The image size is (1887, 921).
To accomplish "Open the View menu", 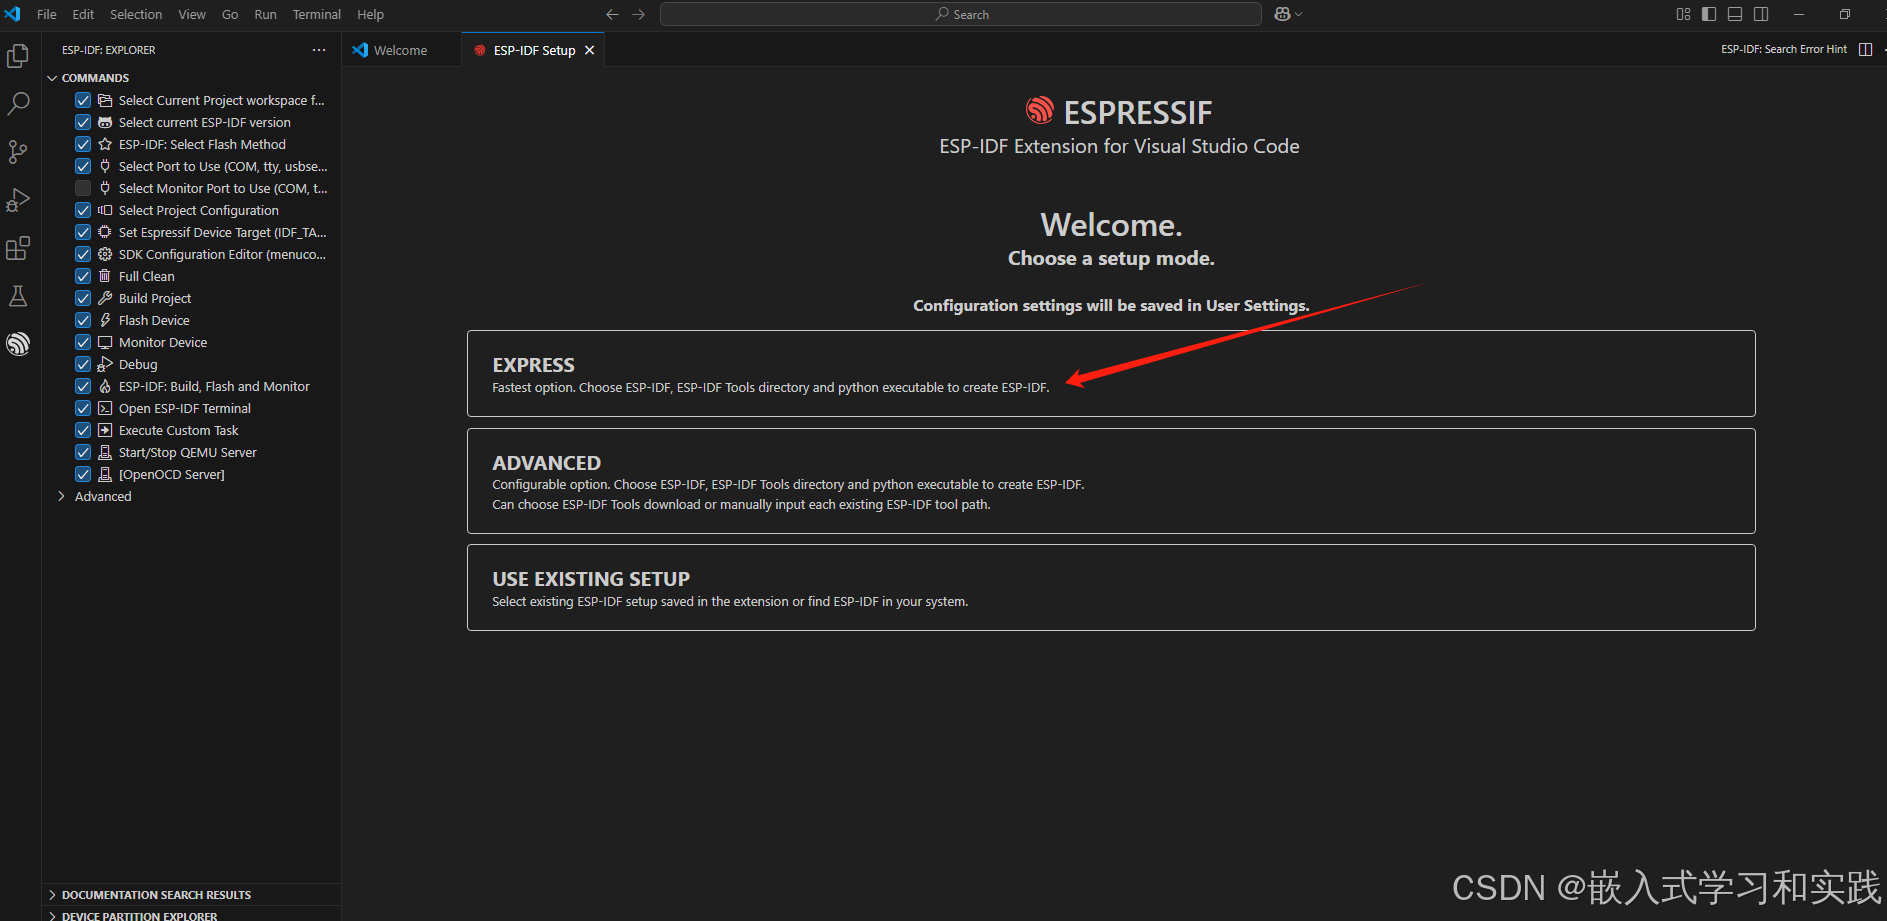I will [192, 14].
